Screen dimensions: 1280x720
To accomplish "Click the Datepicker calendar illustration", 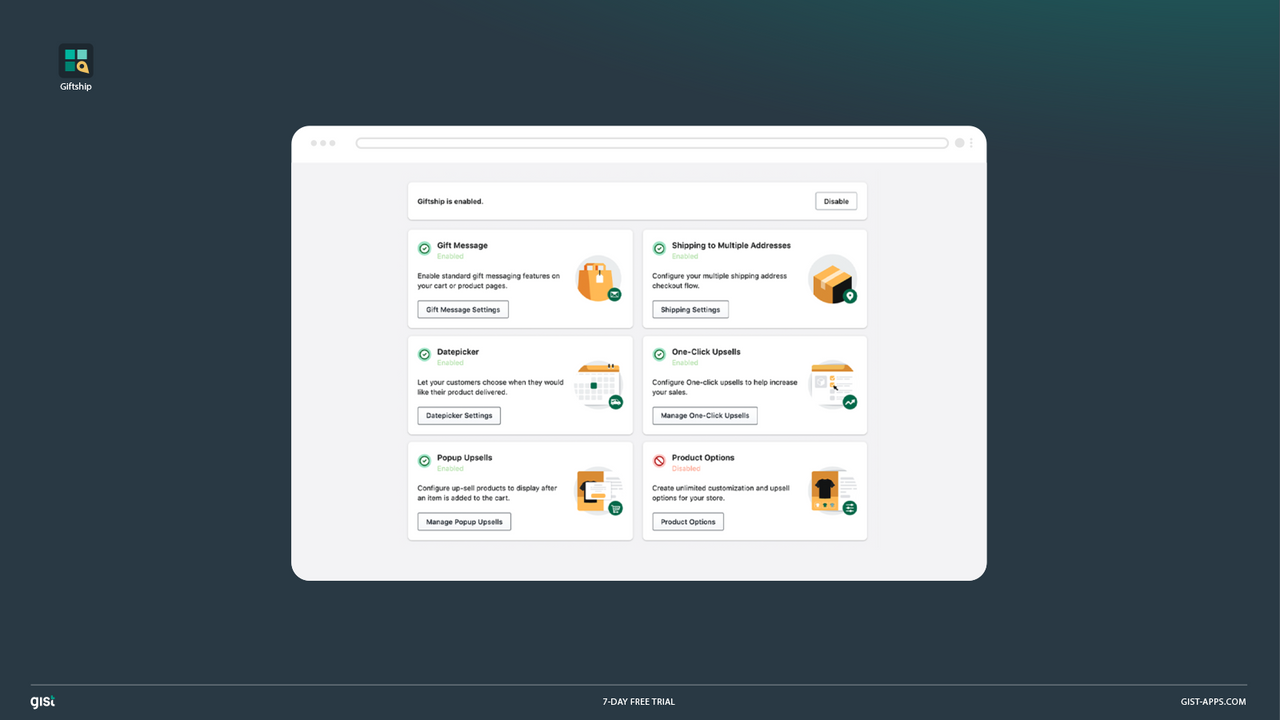I will [599, 385].
